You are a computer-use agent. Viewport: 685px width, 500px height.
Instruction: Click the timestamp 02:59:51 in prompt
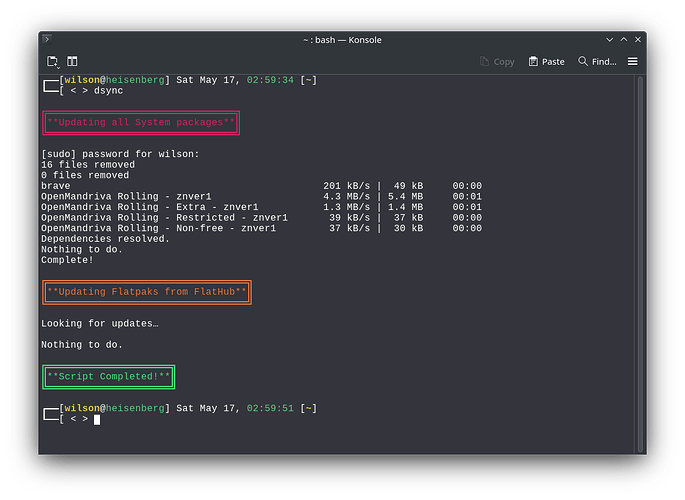pyautogui.click(x=270, y=408)
